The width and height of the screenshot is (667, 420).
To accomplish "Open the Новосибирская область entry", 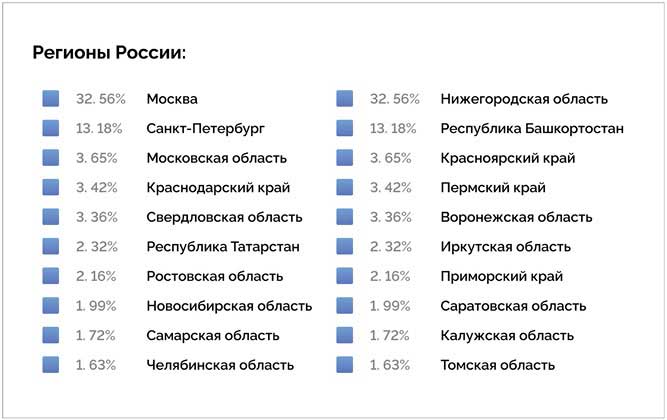I will click(x=229, y=306).
